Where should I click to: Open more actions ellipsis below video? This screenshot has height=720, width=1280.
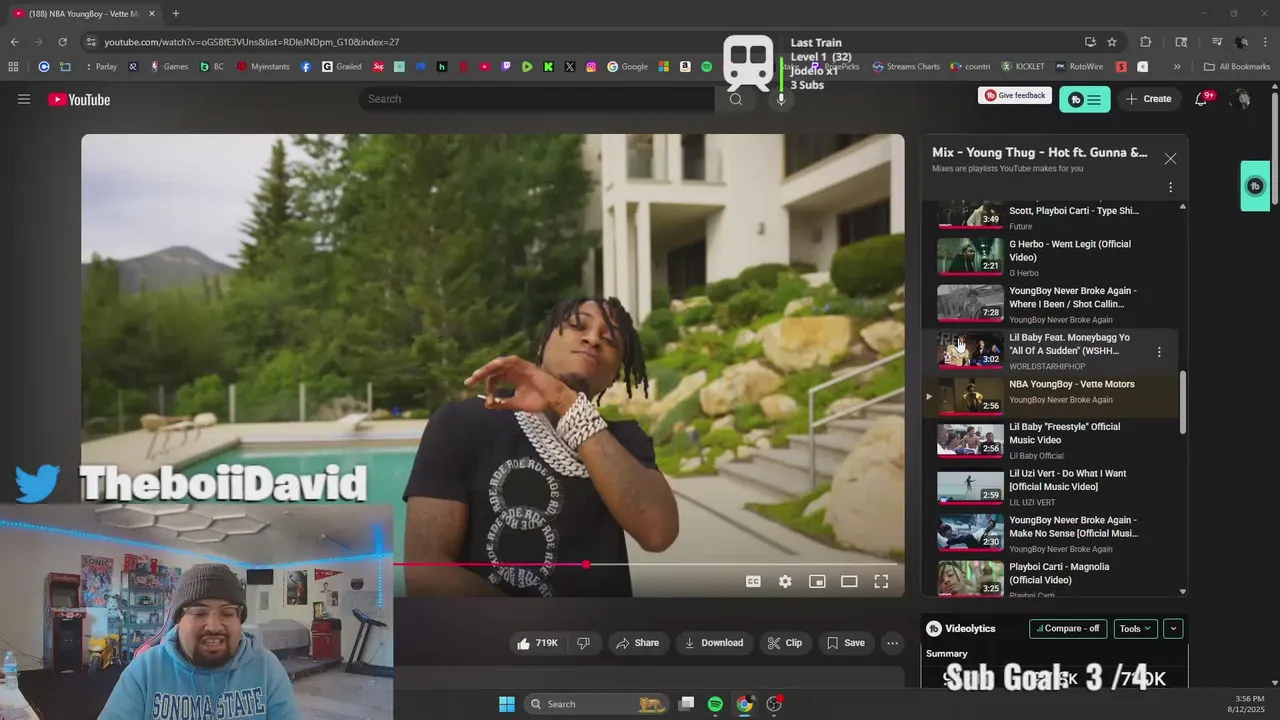[x=893, y=643]
